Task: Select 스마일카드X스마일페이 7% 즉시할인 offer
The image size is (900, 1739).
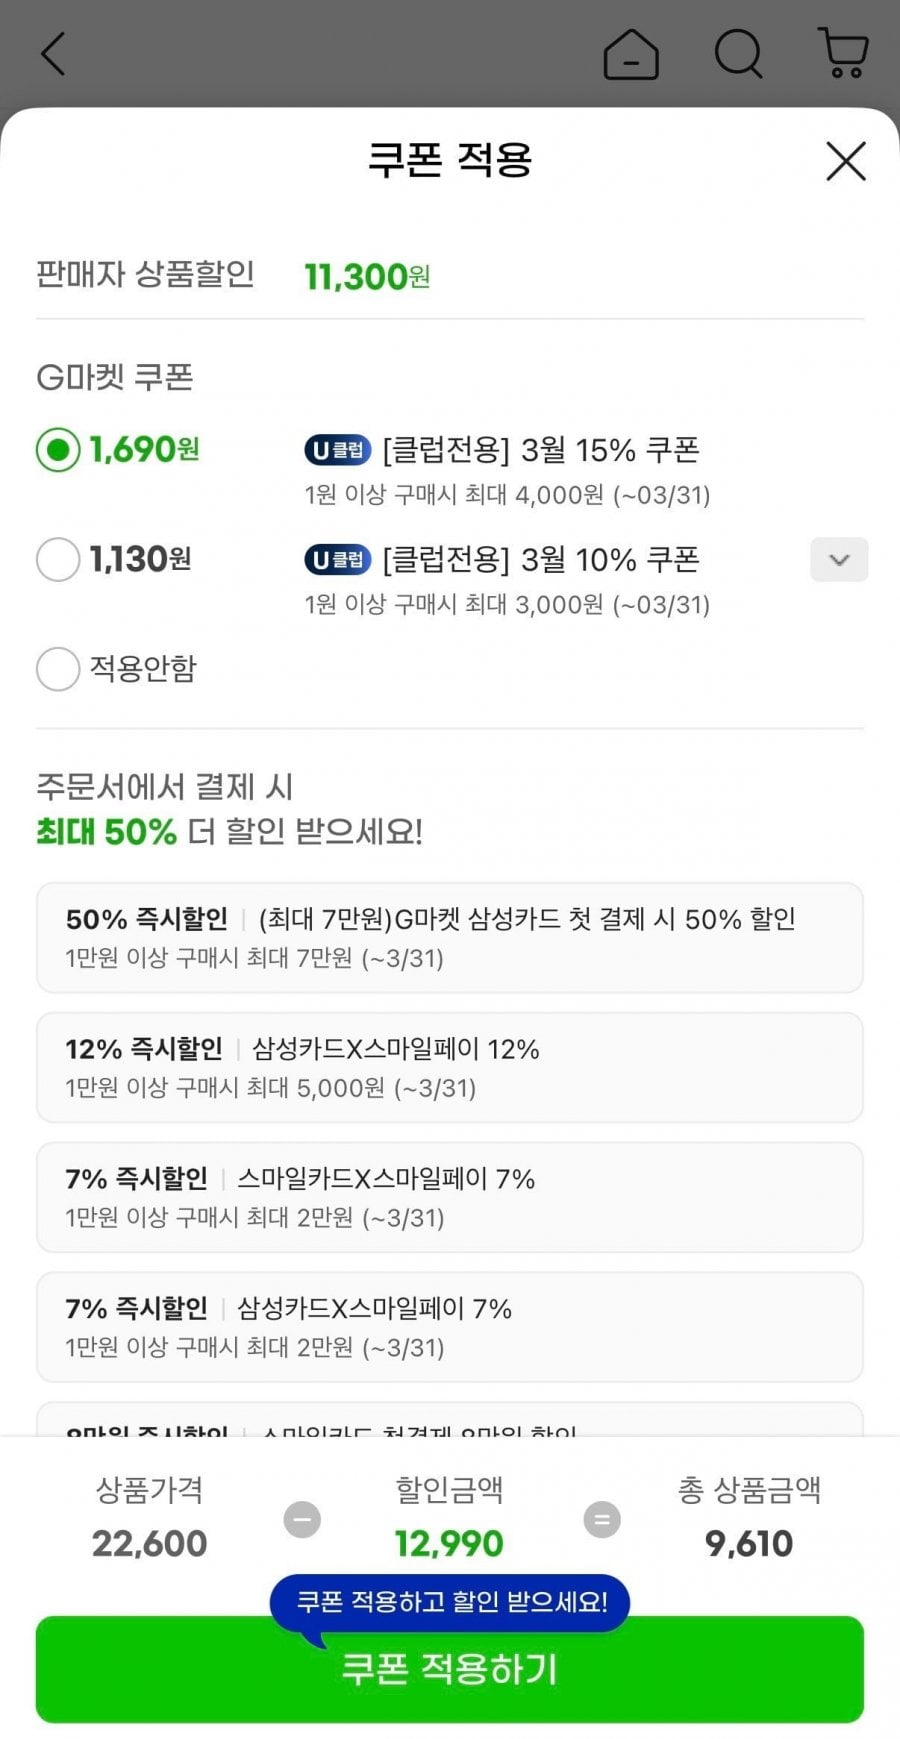Action: pyautogui.click(x=450, y=1197)
